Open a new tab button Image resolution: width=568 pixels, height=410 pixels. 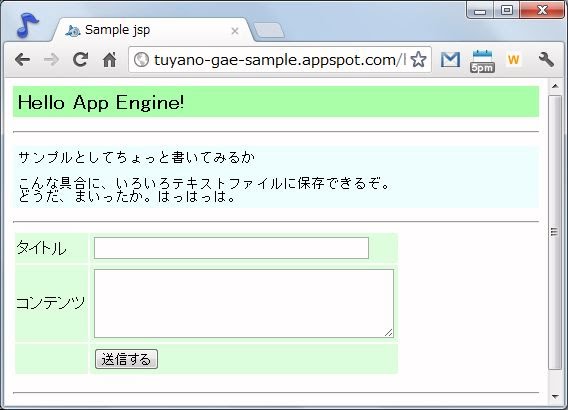point(268,30)
